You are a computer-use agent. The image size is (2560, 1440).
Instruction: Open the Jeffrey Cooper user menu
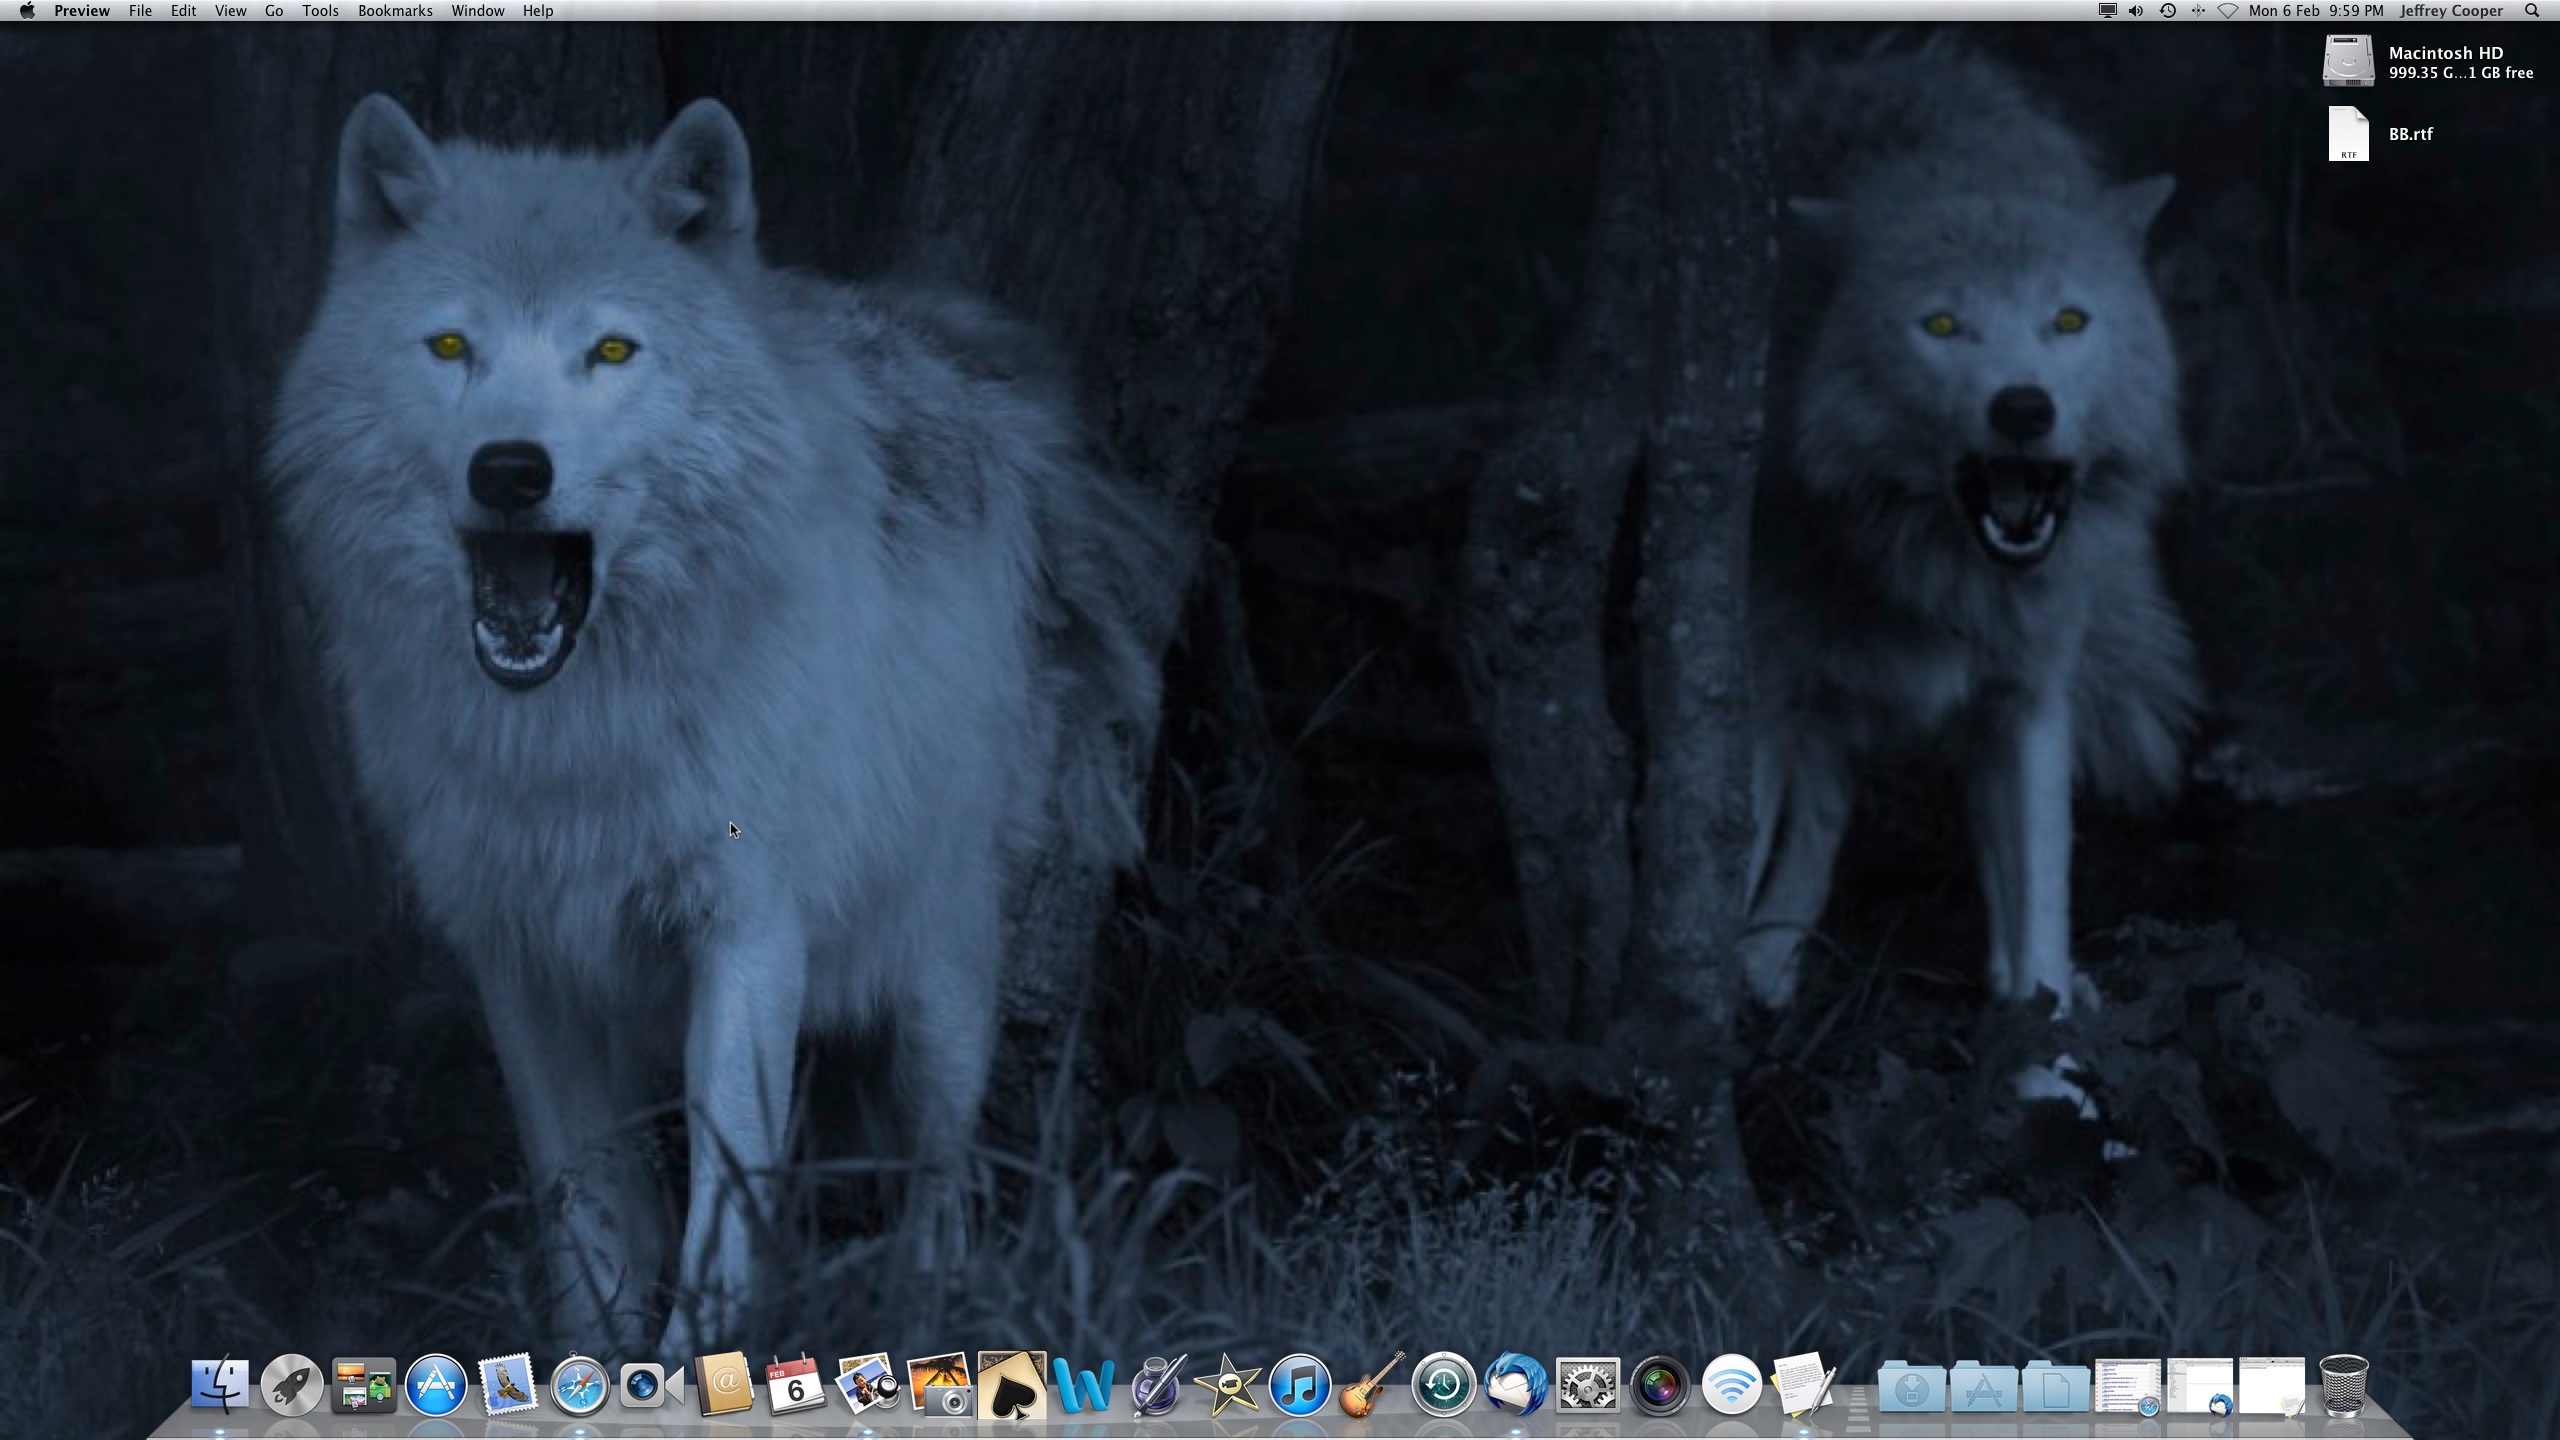point(2451,11)
